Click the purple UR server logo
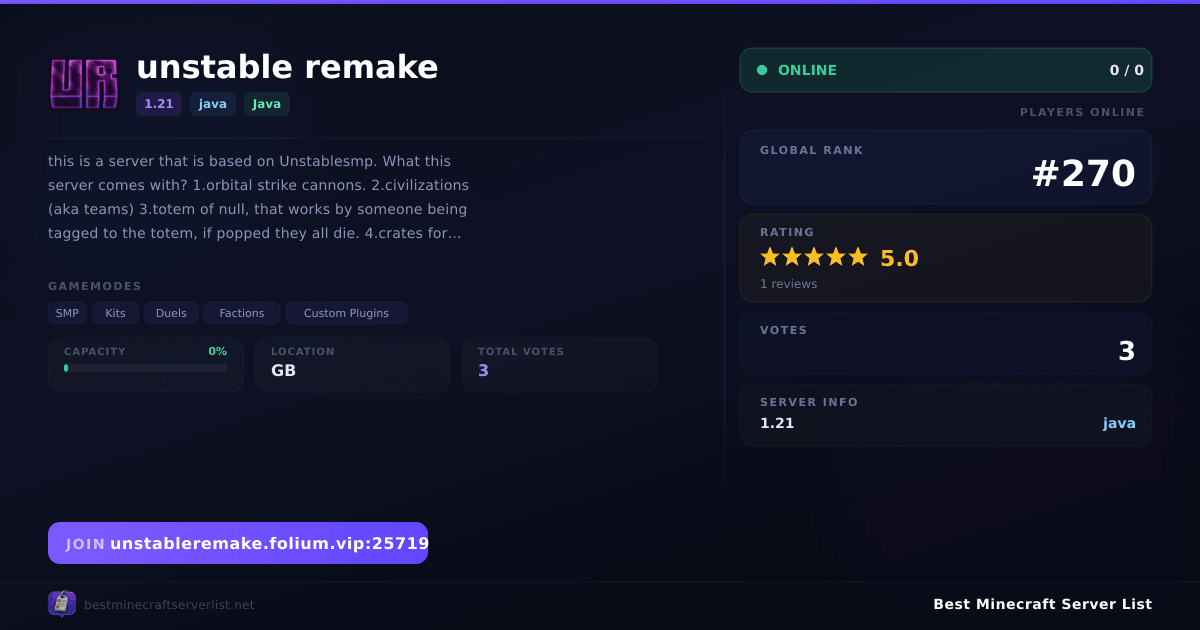Image resolution: width=1200 pixels, height=630 pixels. 84,84
